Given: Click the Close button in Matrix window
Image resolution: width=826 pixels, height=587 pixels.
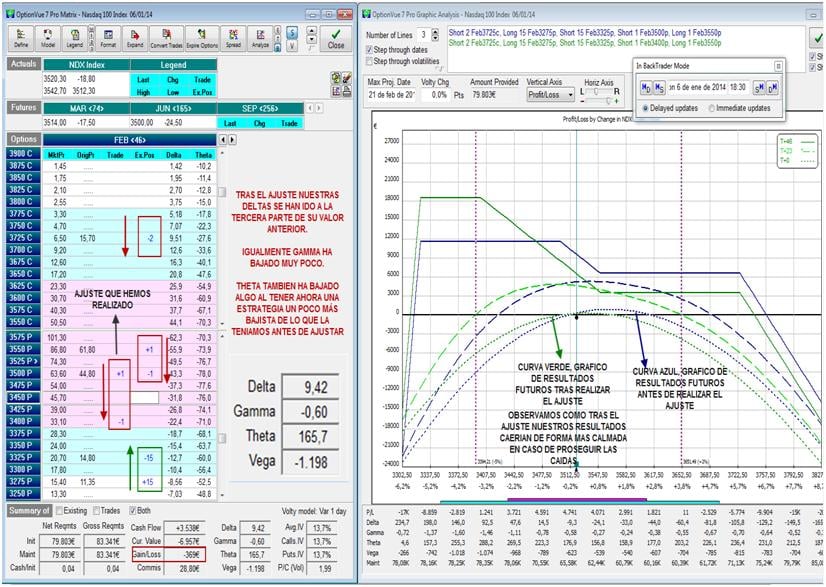Looking at the screenshot, I should 336,38.
